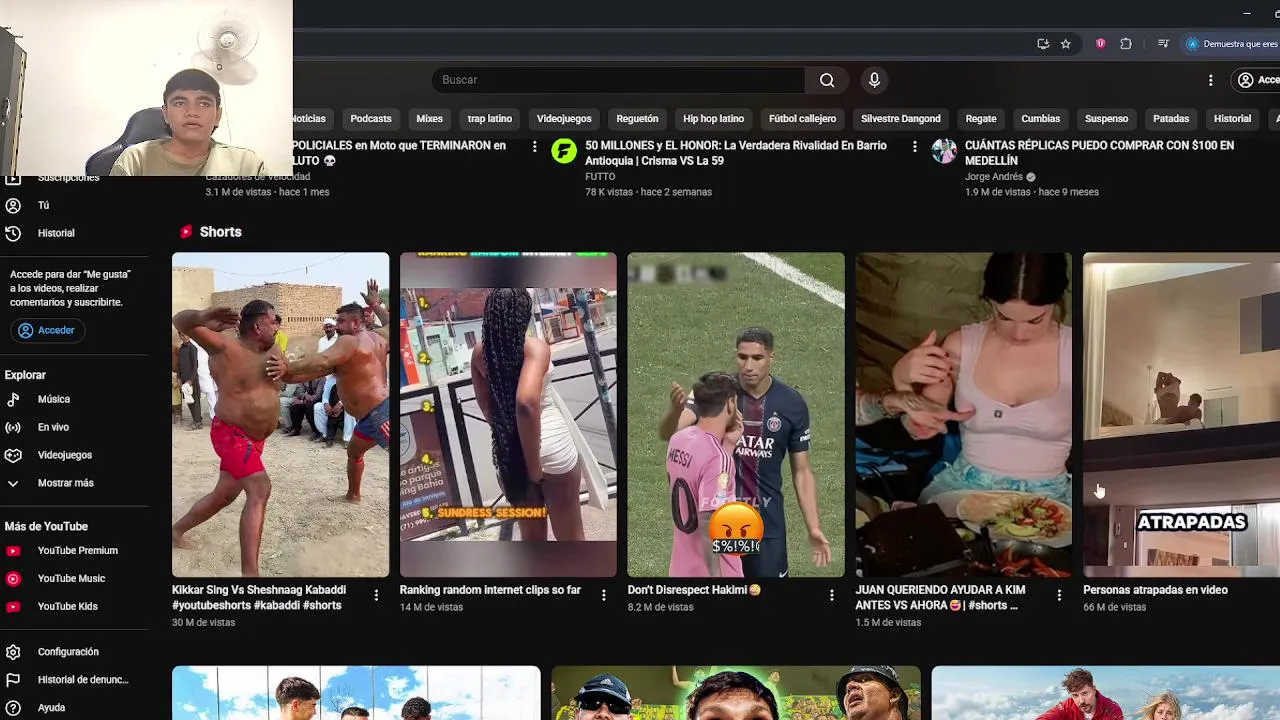
Task: Open options for Kikkar Sing Kabaddi short
Action: pyautogui.click(x=376, y=595)
